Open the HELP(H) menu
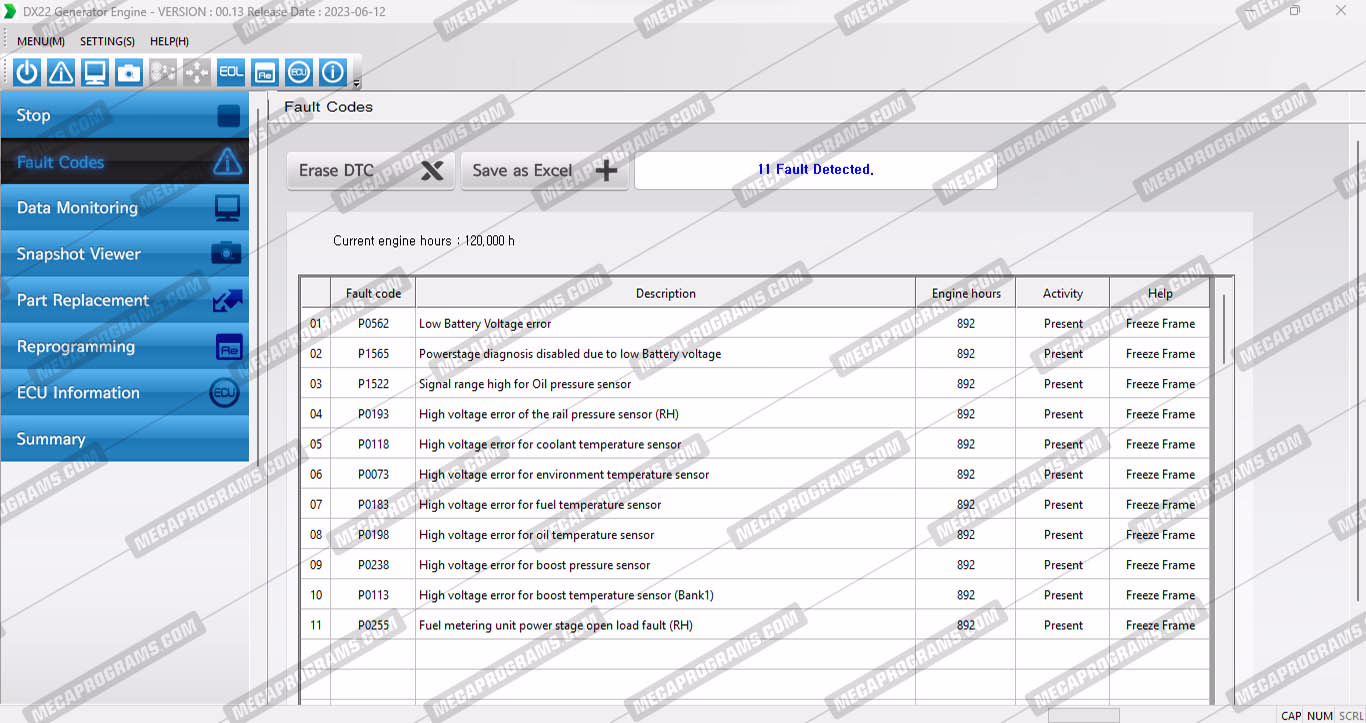This screenshot has width=1366, height=723. click(x=169, y=41)
